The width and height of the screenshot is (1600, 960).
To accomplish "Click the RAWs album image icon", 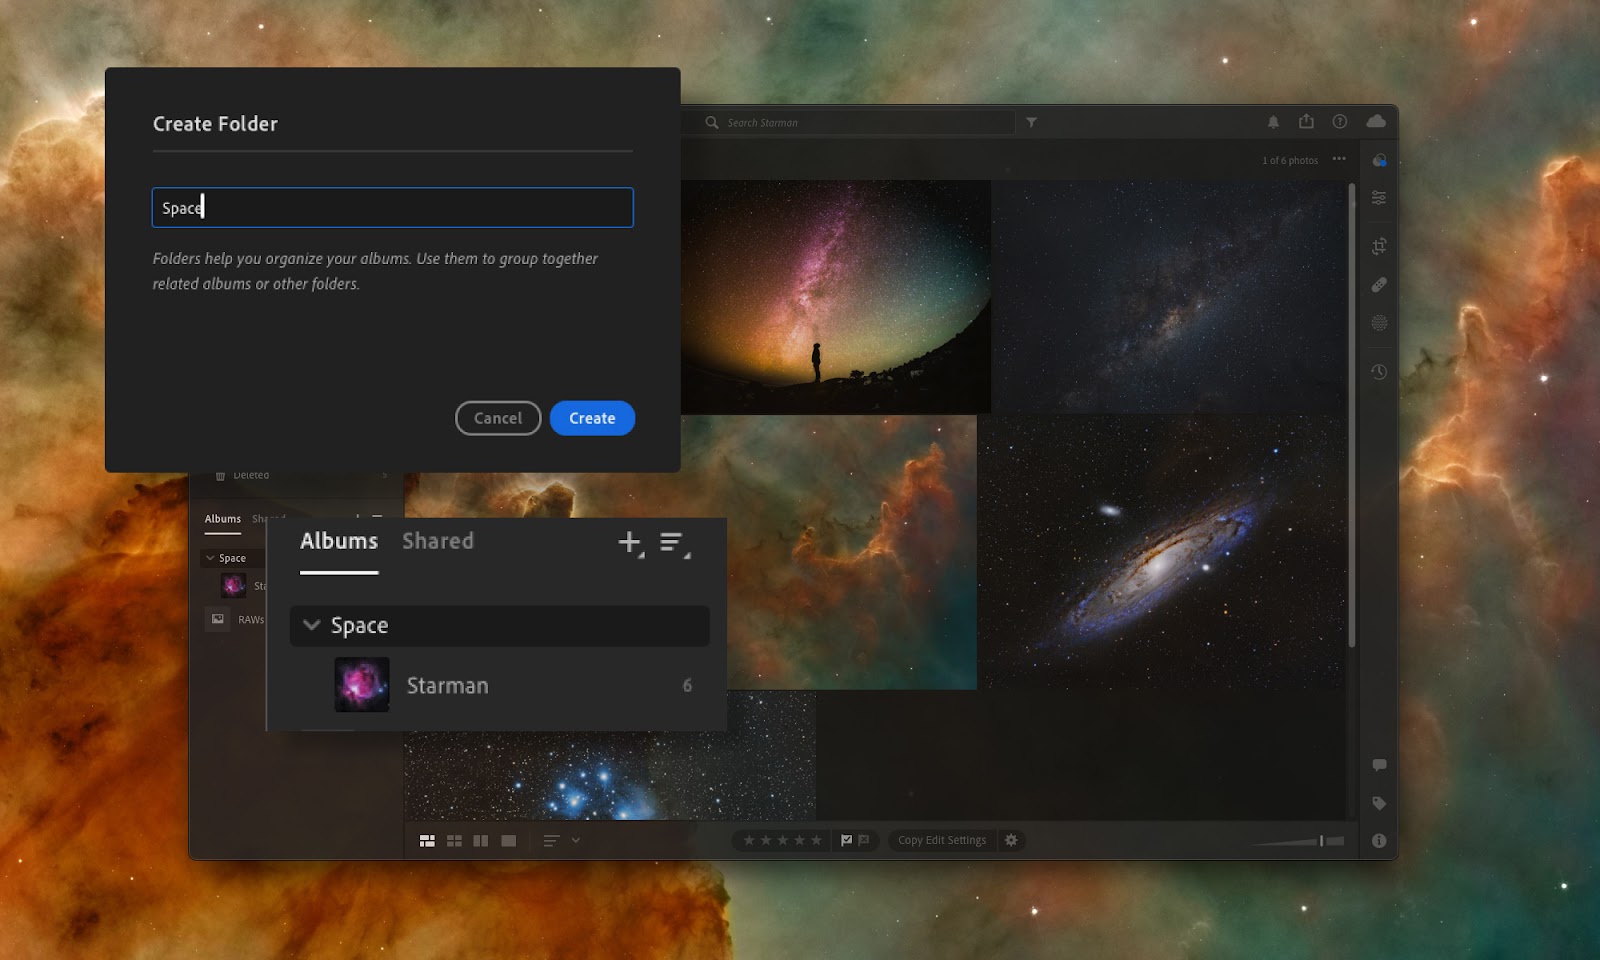I will click(x=218, y=619).
